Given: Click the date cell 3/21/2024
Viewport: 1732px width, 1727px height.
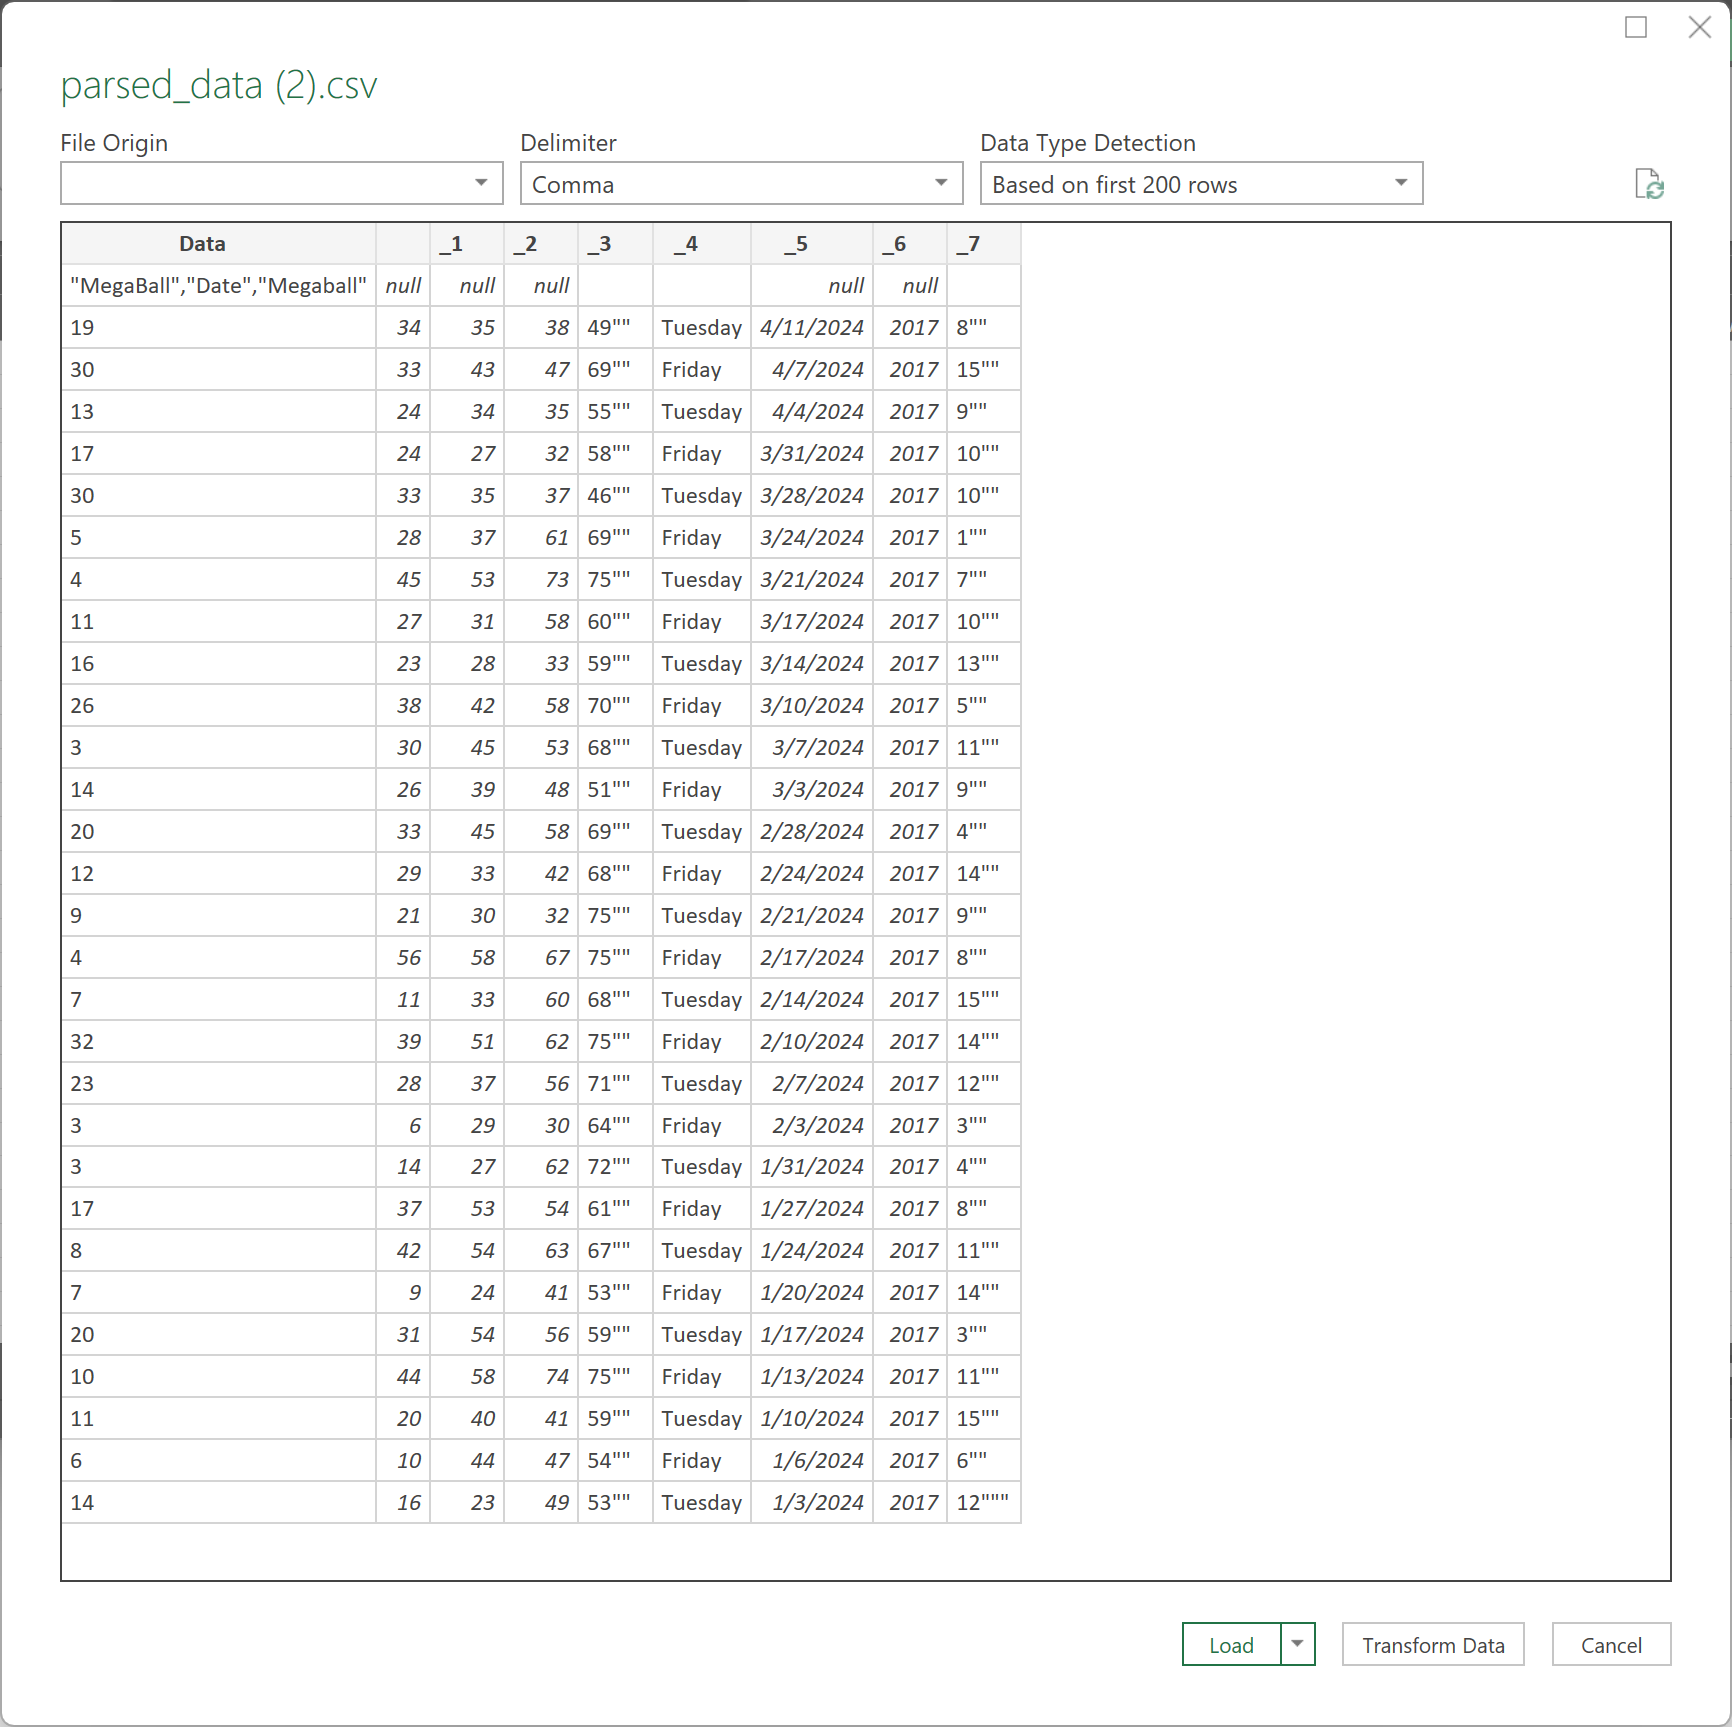Looking at the screenshot, I should (x=812, y=580).
